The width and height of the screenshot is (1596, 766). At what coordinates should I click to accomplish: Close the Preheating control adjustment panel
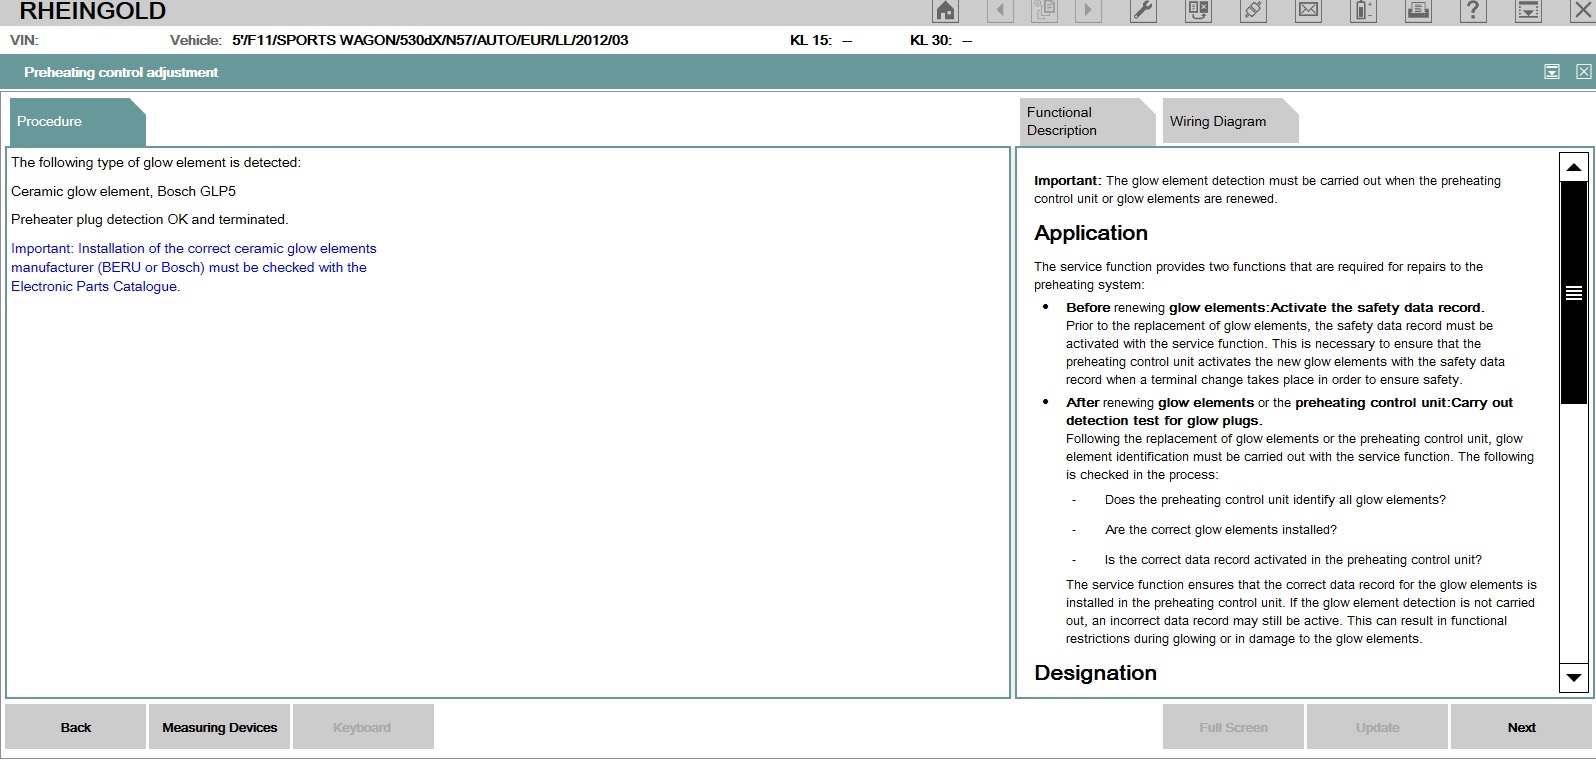(1583, 72)
